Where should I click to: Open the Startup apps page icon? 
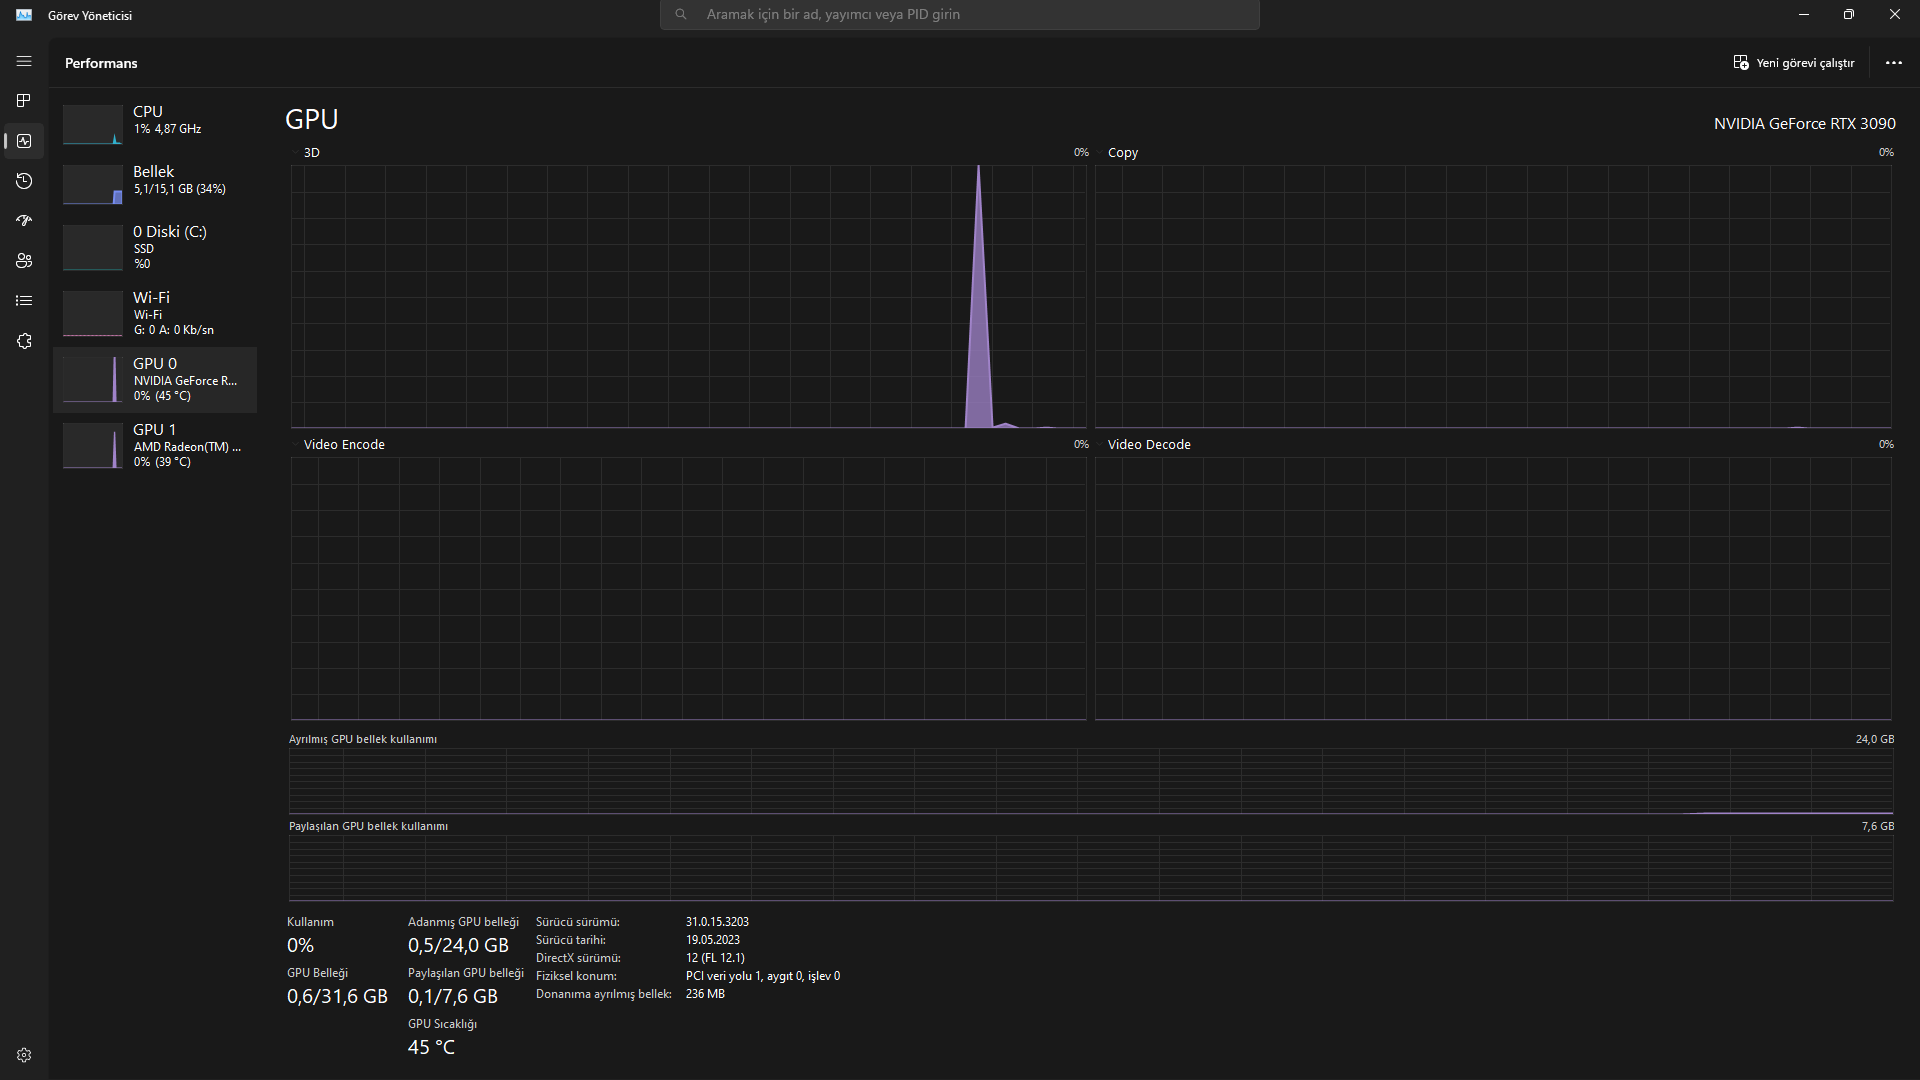point(24,221)
